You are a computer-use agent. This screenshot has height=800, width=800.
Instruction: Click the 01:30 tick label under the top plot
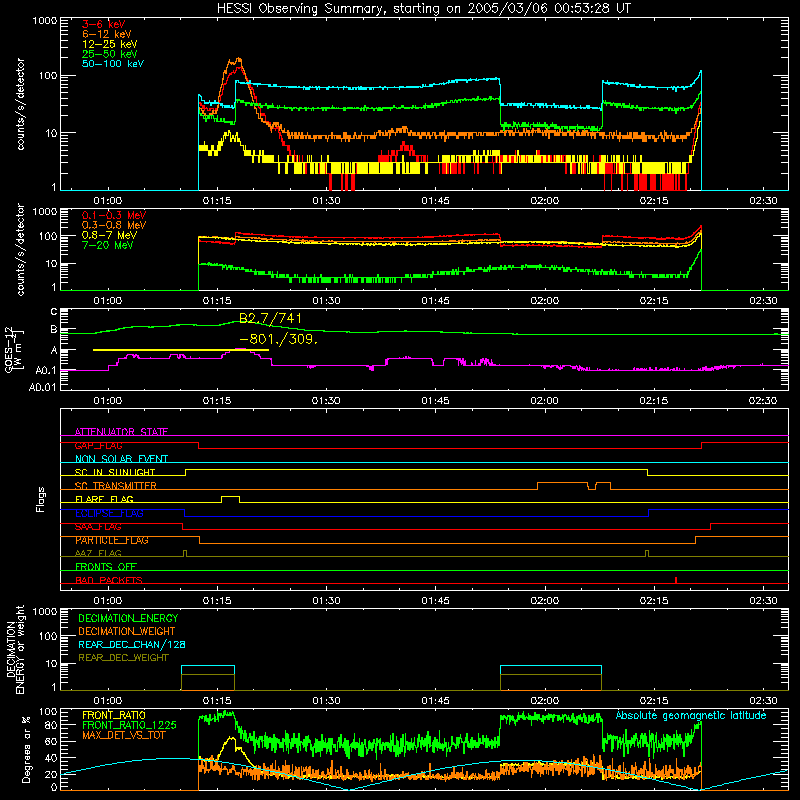tap(327, 201)
